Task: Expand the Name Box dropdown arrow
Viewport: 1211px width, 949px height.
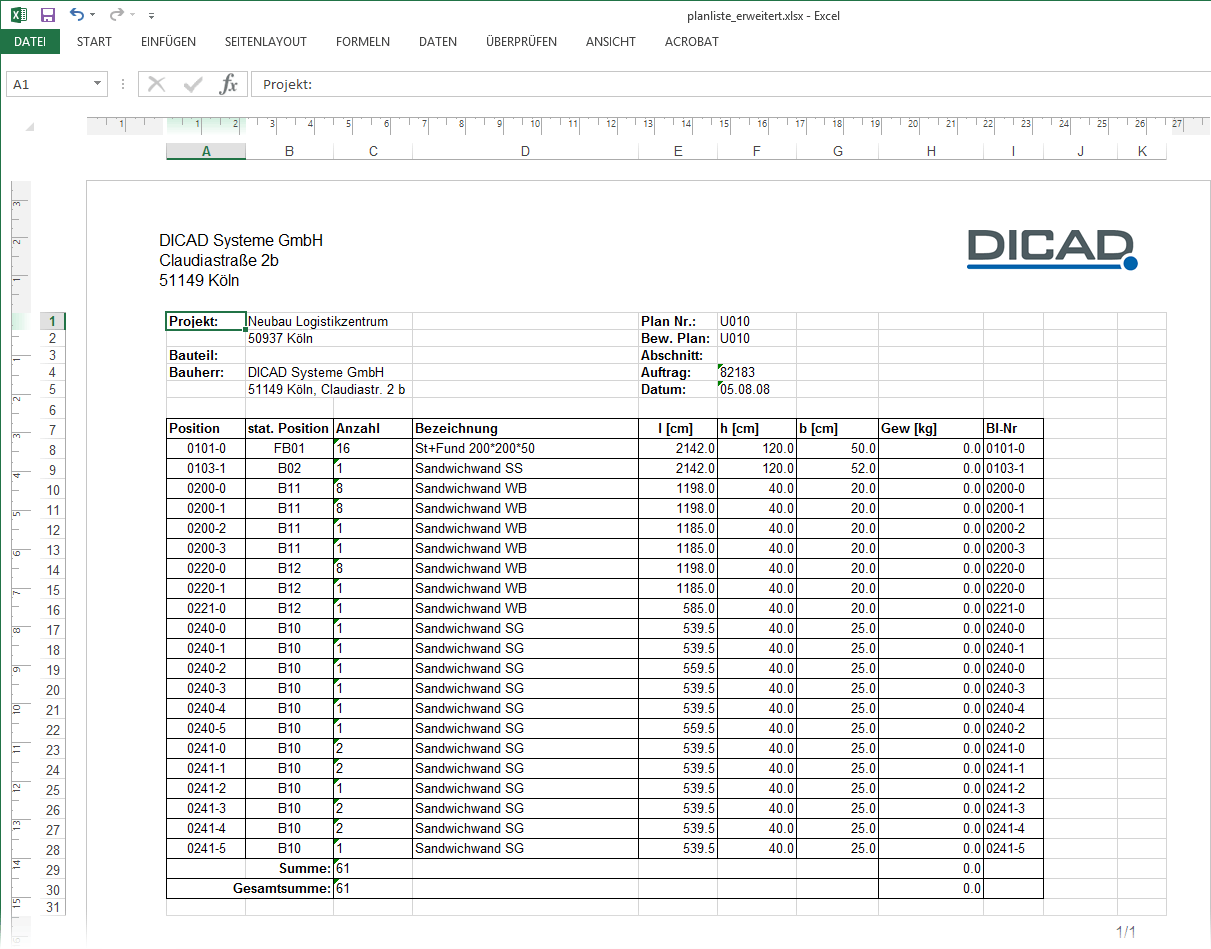Action: 98,85
